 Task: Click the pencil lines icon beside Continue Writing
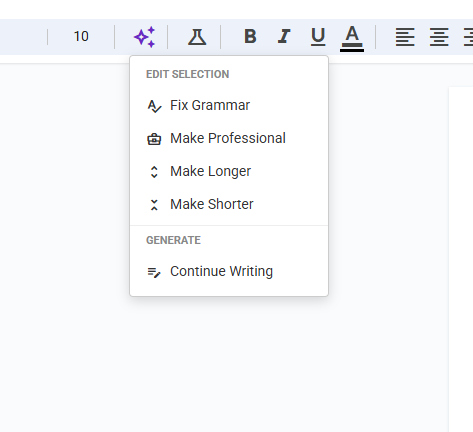154,272
